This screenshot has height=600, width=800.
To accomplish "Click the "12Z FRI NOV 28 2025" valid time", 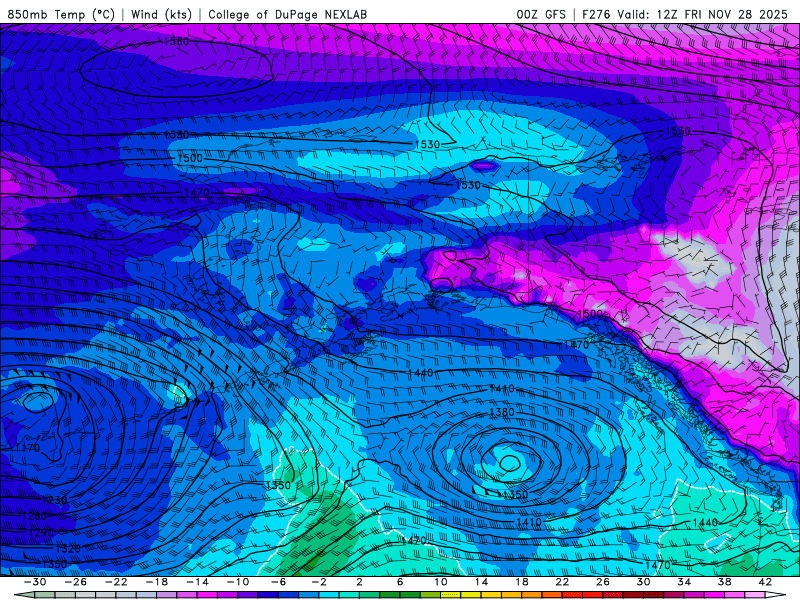I will [x=722, y=14].
